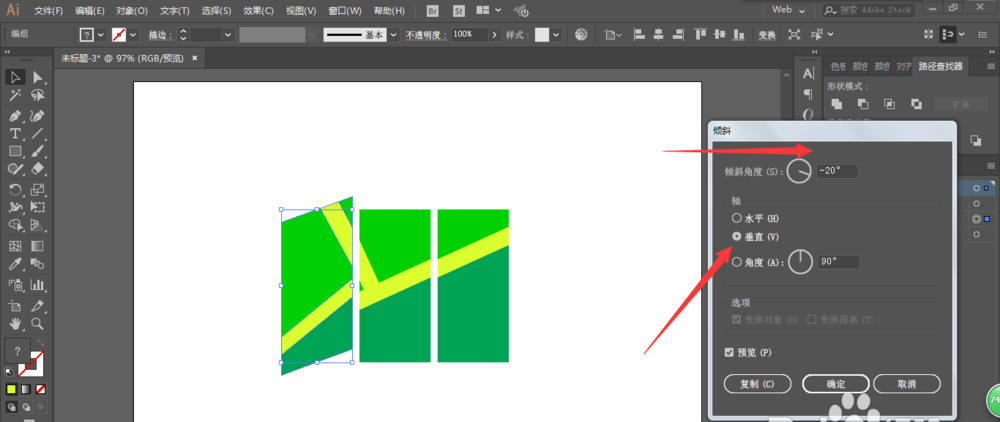Select the Blend tool
The height and width of the screenshot is (422, 1000).
tap(38, 263)
